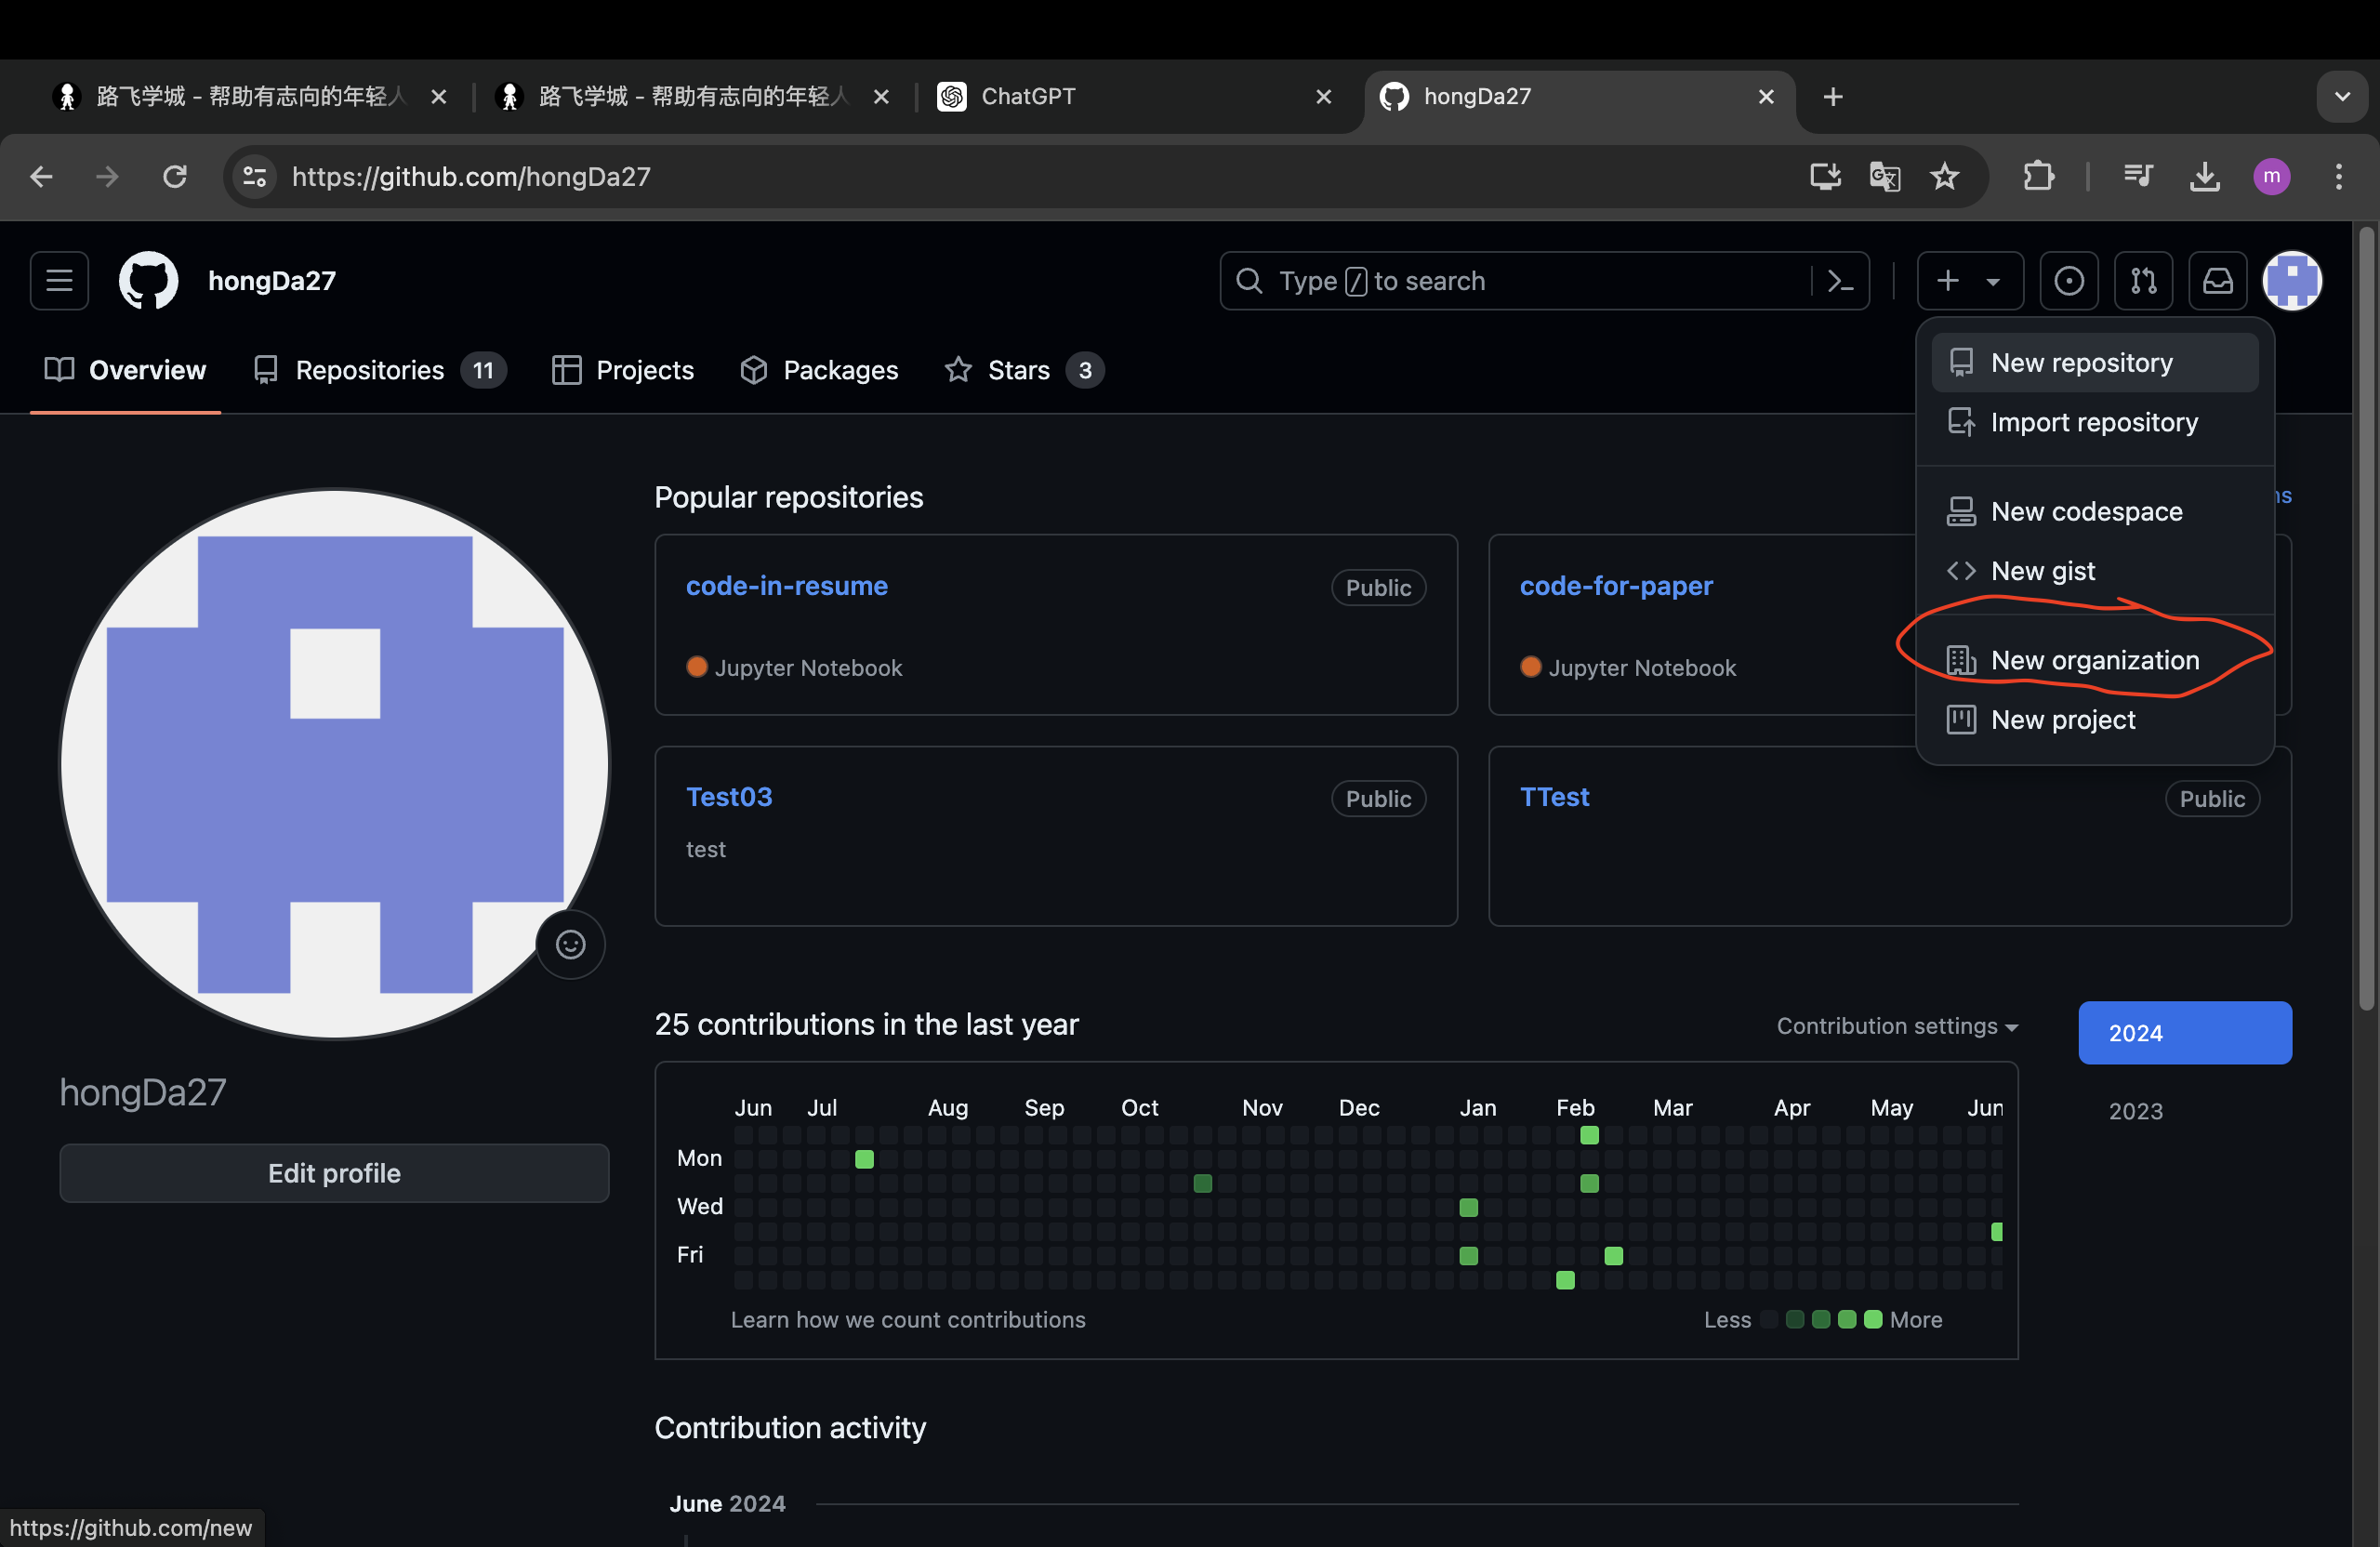Viewport: 2380px width, 1547px height.
Task: Open the Test03 repository
Action: click(x=729, y=797)
